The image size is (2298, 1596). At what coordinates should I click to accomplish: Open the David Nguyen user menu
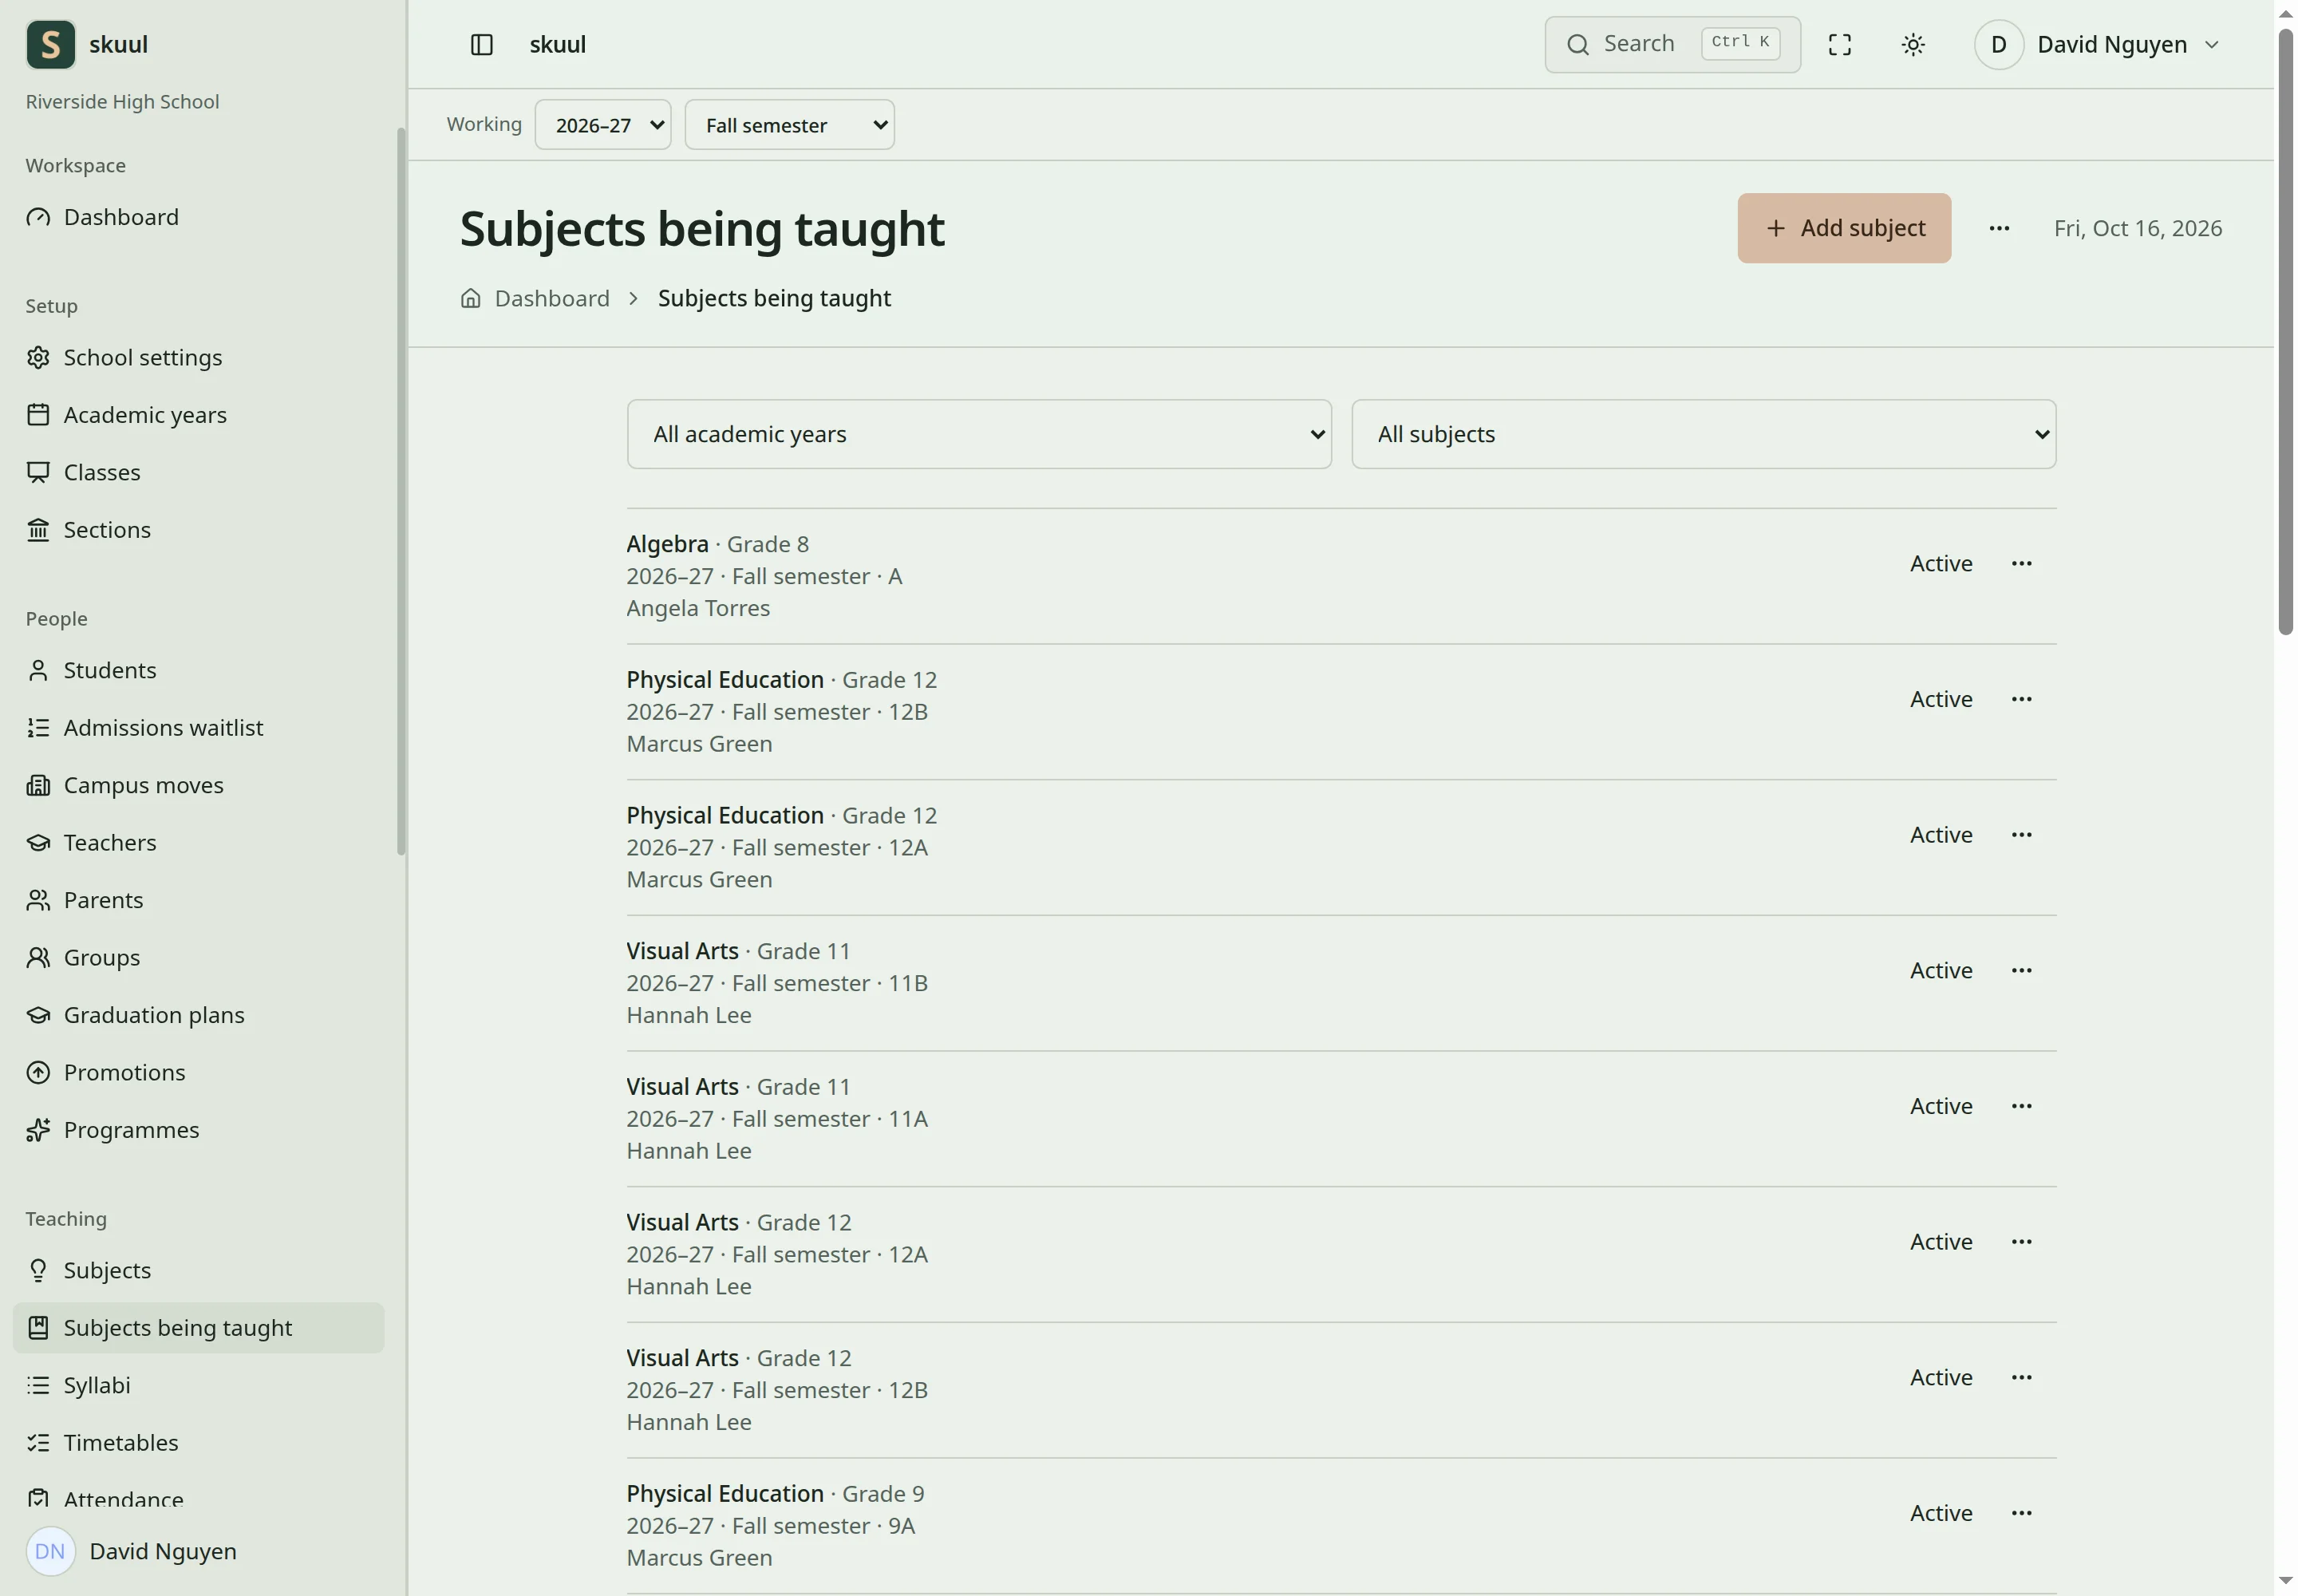(x=2097, y=44)
